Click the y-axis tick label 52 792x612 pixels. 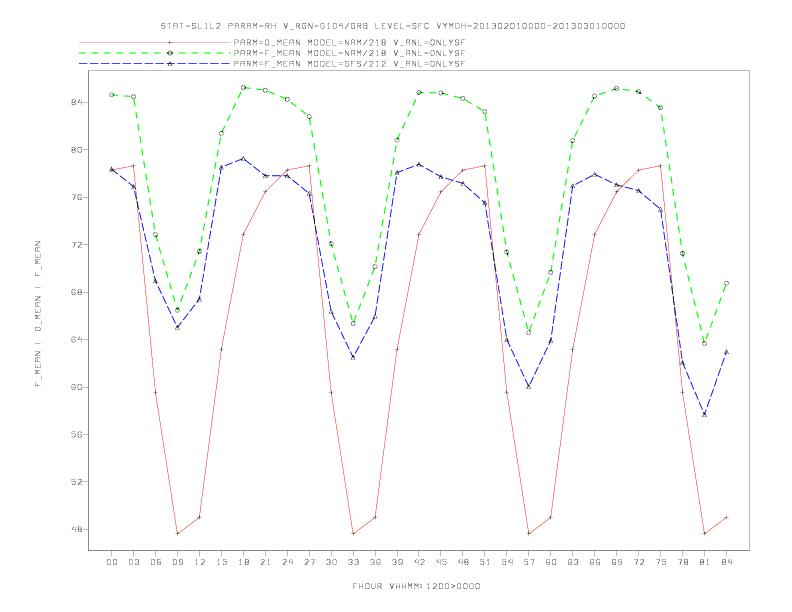[77, 482]
